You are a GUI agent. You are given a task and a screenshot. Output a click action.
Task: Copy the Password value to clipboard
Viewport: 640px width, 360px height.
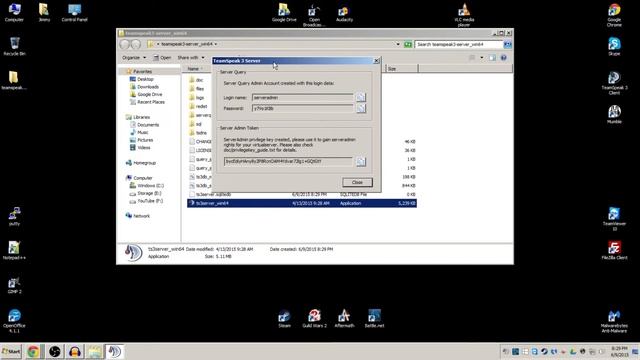360,108
